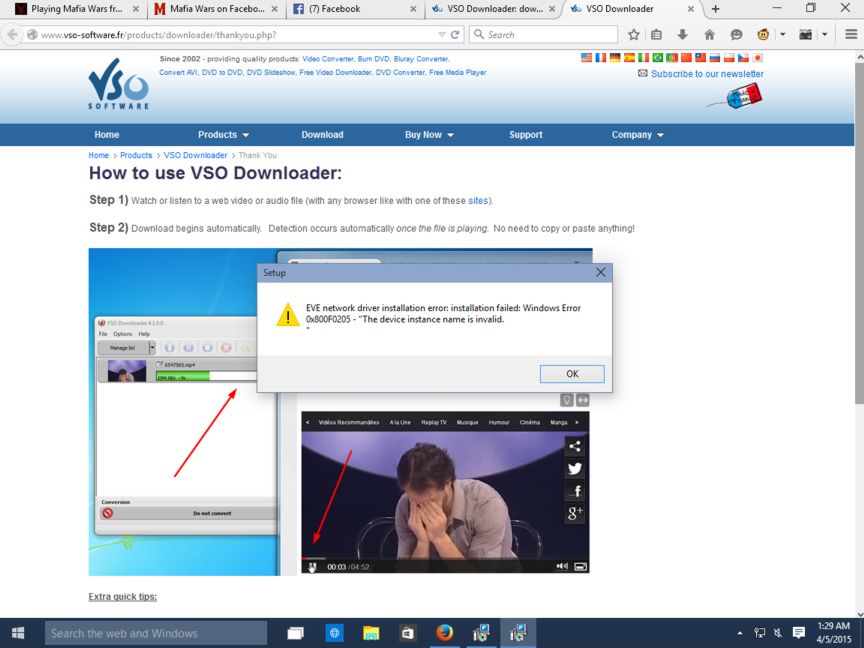The image size is (864, 648).
Task: Close the Playing Mafia Wars tab
Action: click(136, 9)
